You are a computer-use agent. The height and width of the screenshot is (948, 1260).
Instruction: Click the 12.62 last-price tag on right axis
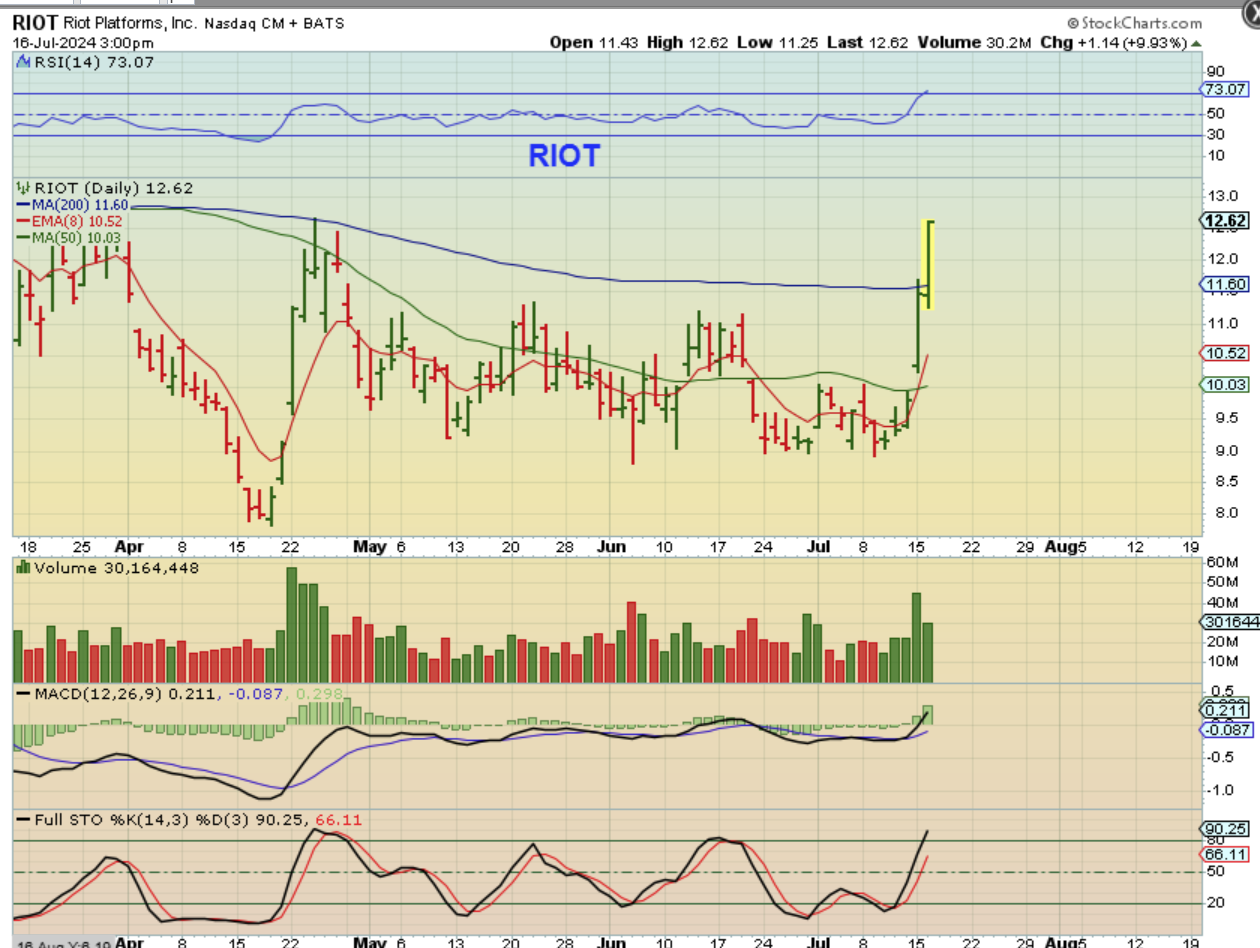pyautogui.click(x=1227, y=221)
